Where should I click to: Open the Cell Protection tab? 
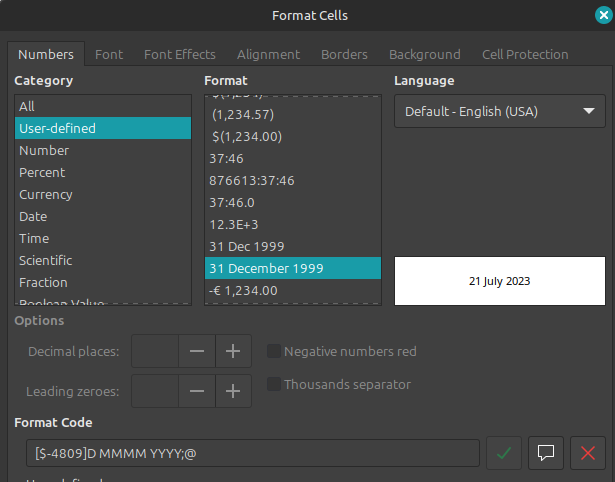[524, 54]
